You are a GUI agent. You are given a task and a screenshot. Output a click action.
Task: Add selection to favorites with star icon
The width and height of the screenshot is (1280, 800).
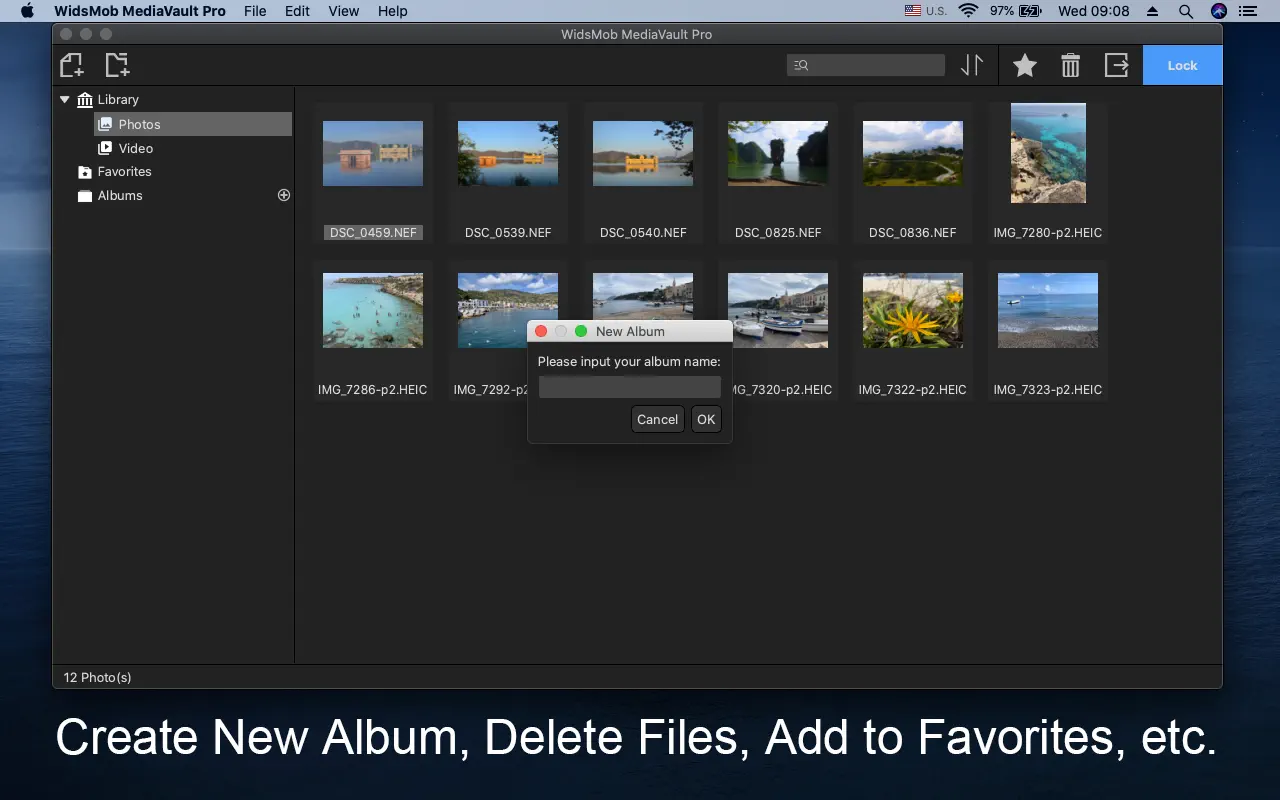1024,65
